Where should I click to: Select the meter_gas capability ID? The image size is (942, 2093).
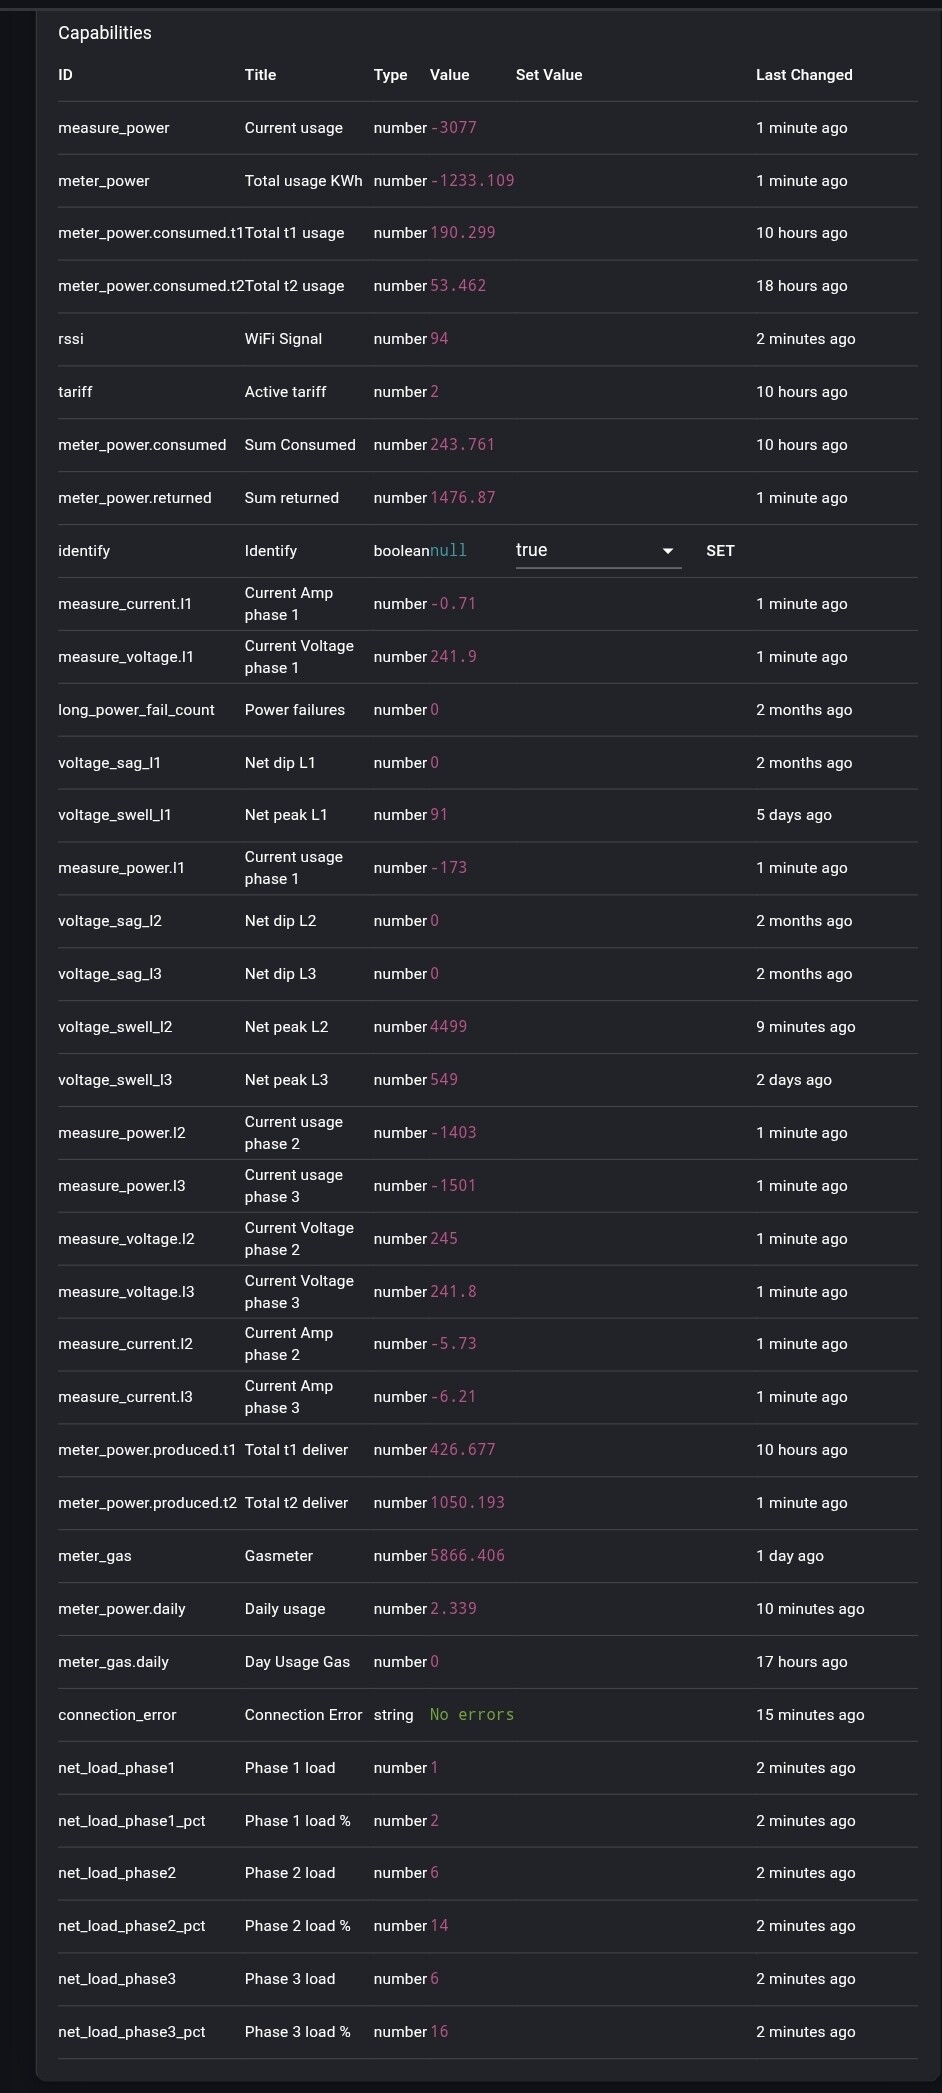tap(95, 1556)
